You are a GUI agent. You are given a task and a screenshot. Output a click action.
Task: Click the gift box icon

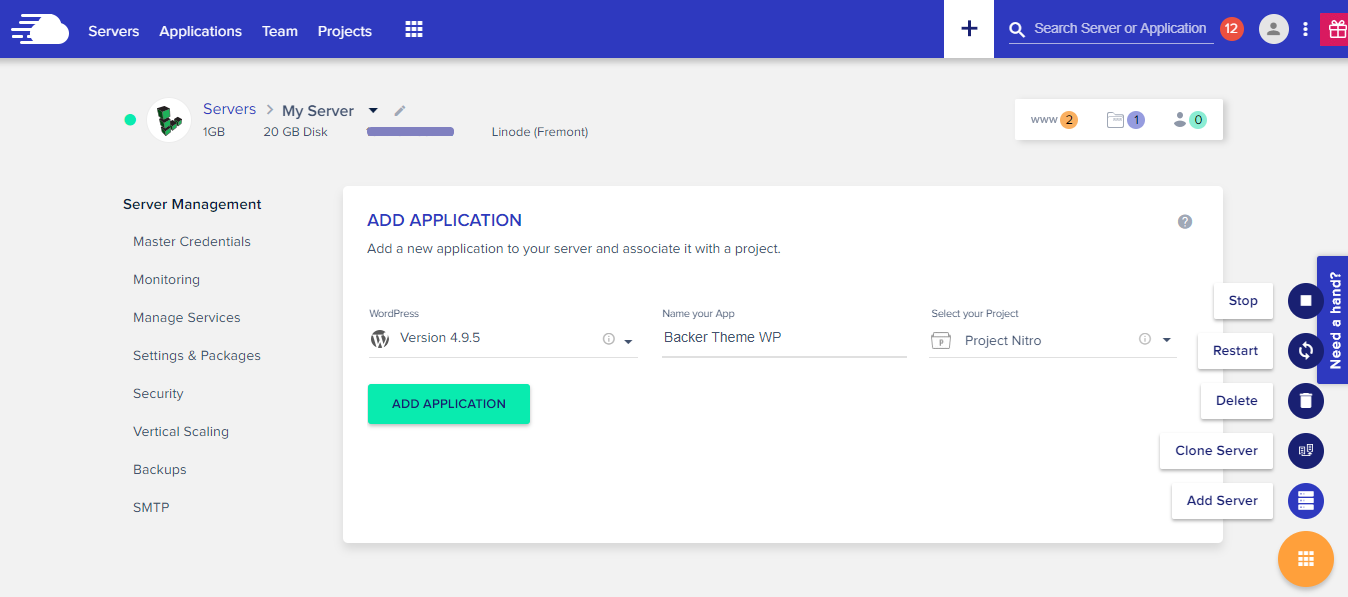point(1337,29)
